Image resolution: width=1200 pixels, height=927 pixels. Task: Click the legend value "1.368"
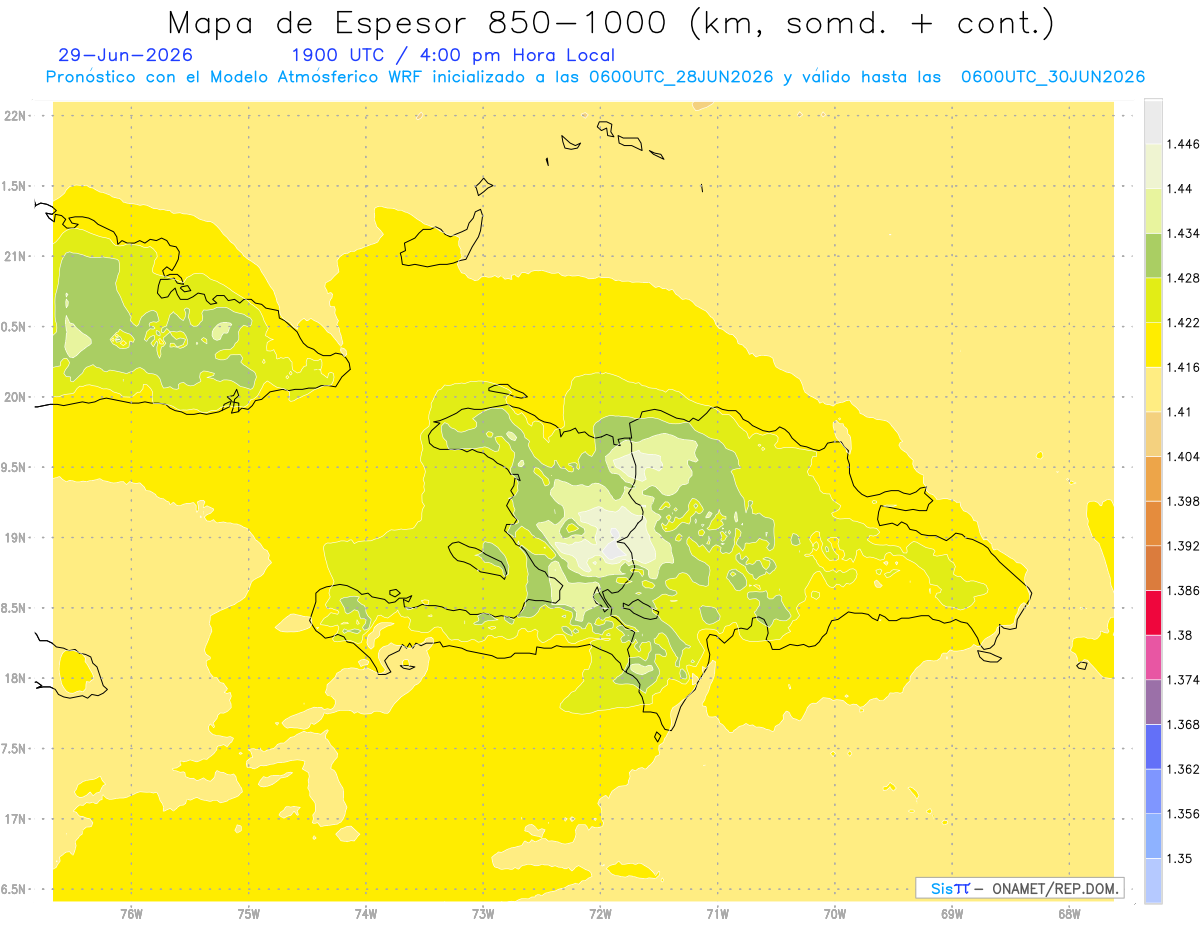1182,724
